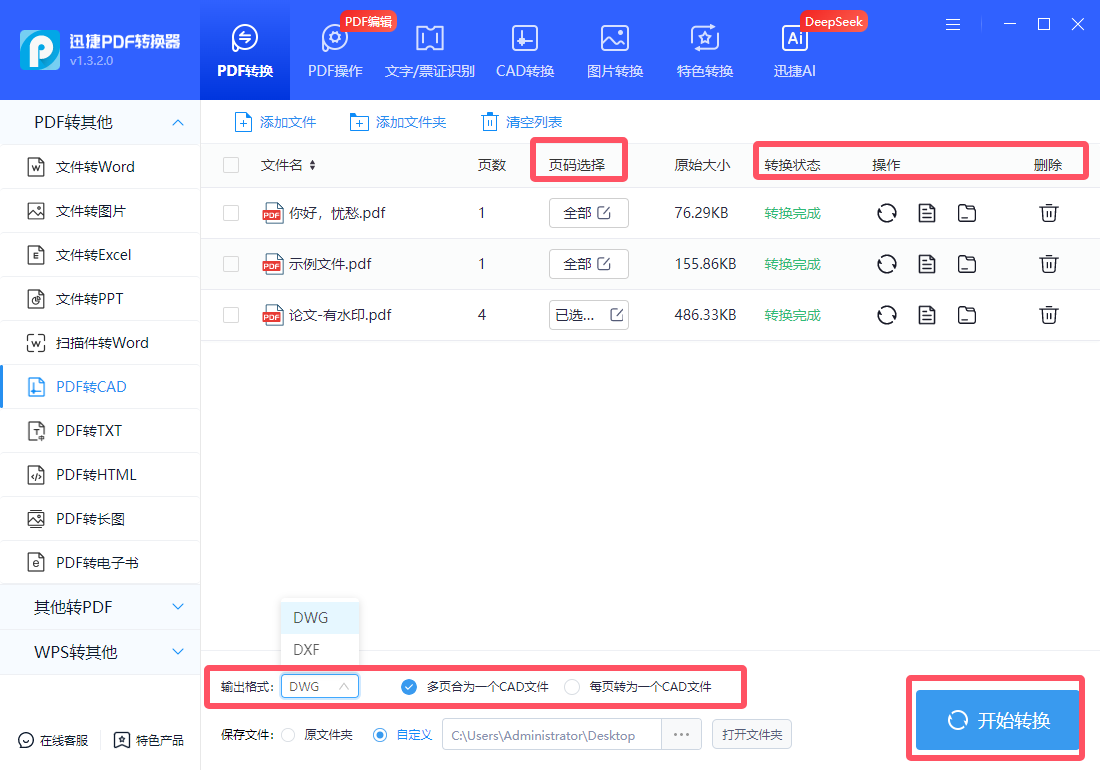Screen dimensions: 1100x770
Task: Choose 自定义 save location radio
Action: click(x=380, y=735)
